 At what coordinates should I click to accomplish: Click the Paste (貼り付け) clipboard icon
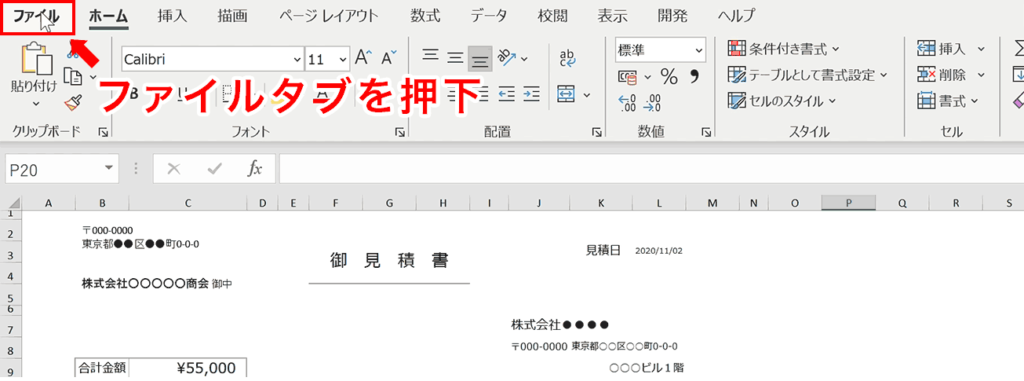click(x=37, y=58)
